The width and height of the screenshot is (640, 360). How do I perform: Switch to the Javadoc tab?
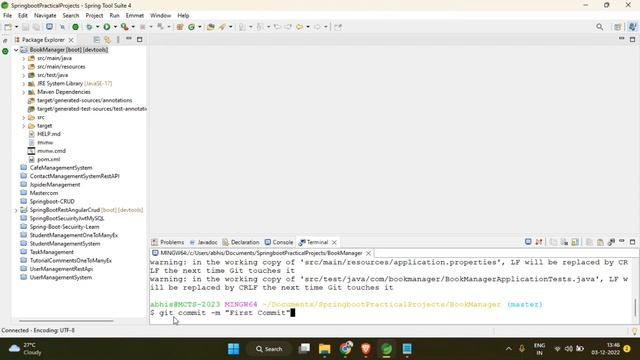(203, 242)
